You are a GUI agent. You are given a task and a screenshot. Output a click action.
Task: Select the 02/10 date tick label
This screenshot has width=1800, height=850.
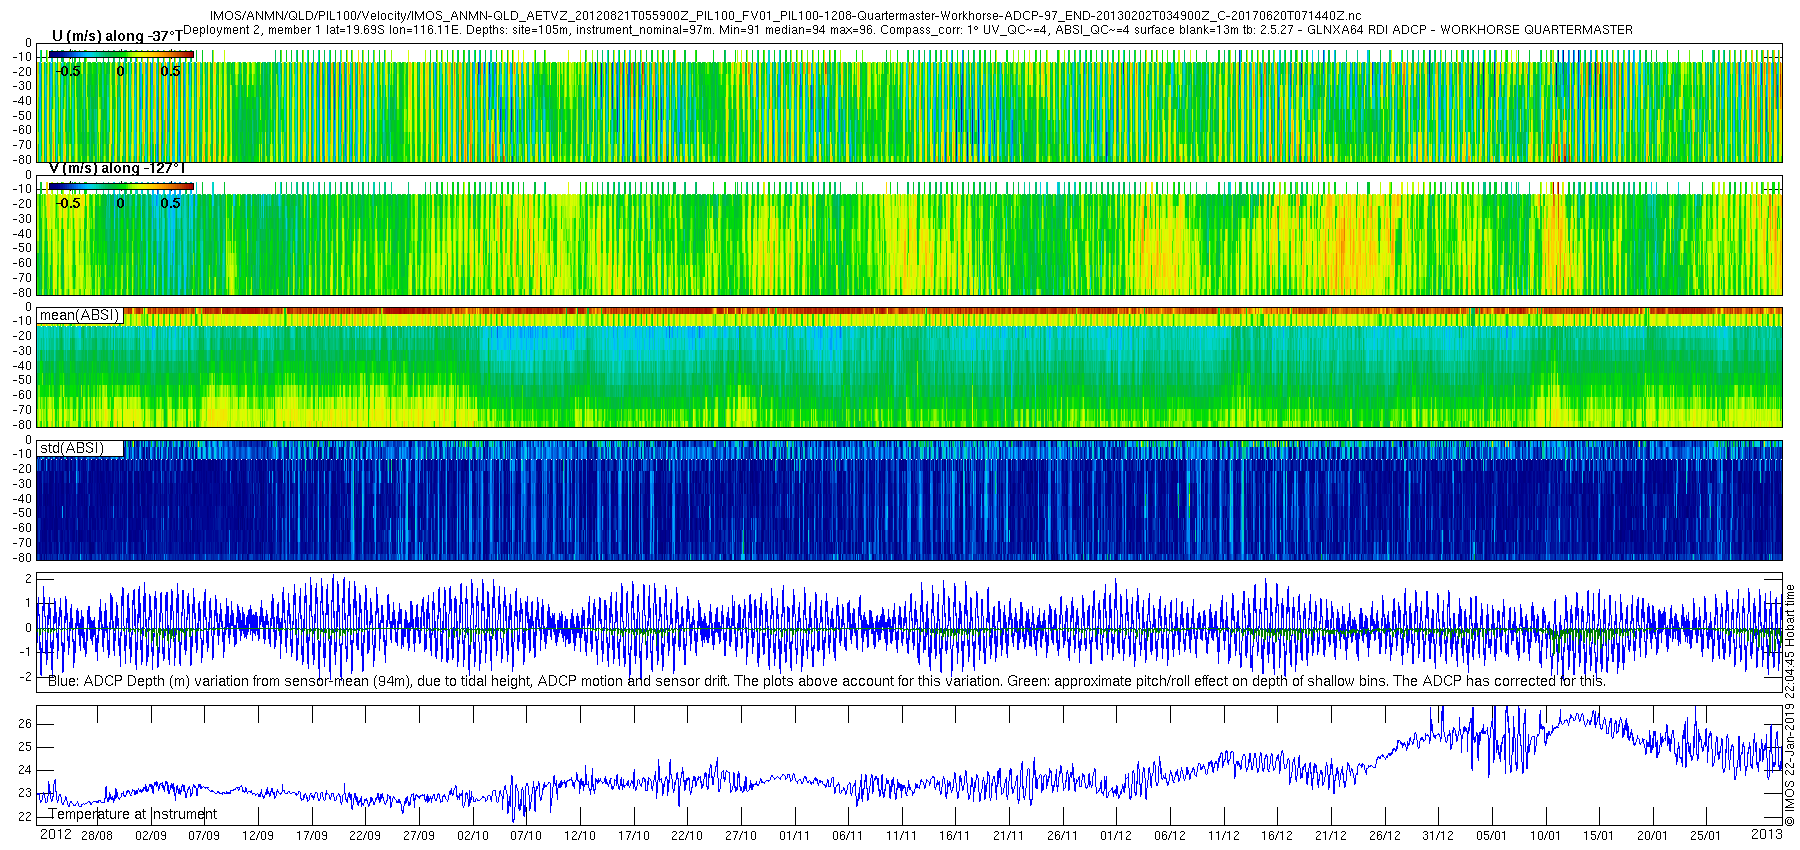coord(473,836)
